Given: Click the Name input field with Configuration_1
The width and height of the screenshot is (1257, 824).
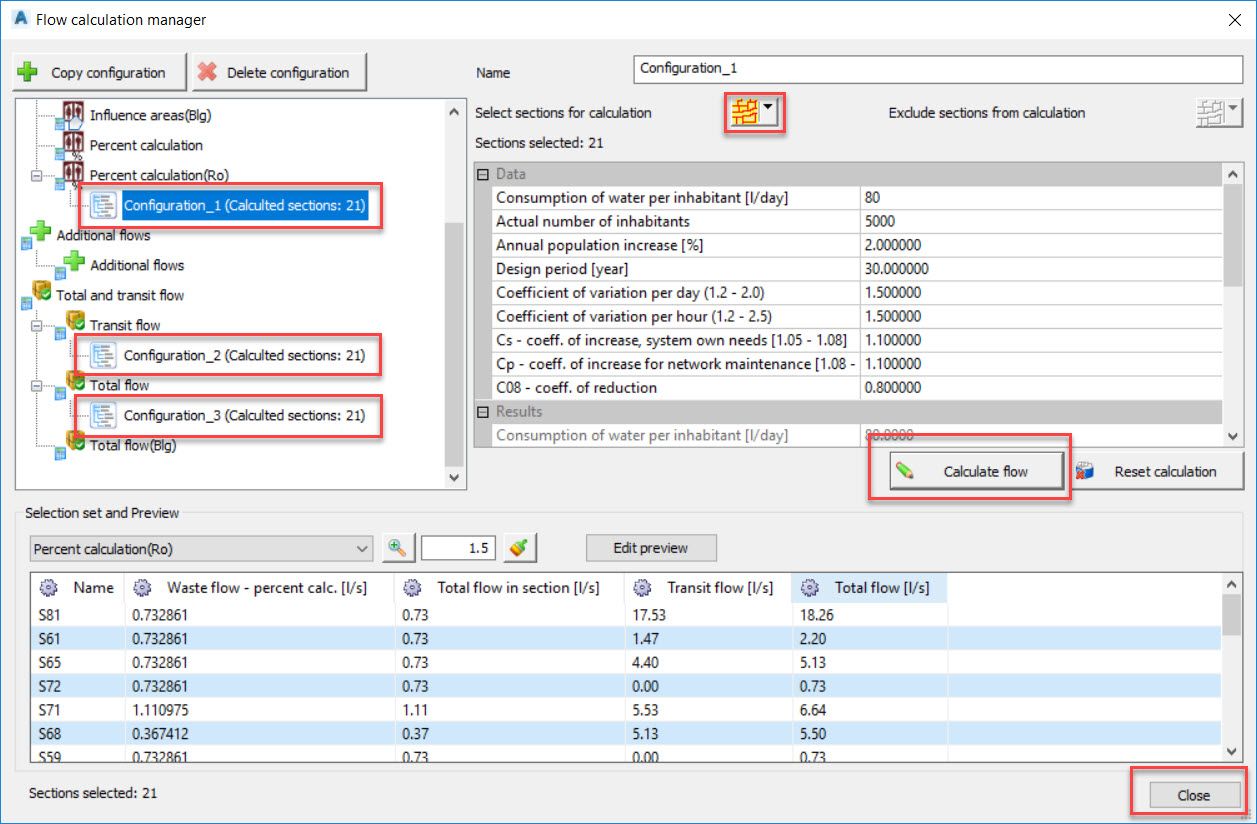Looking at the screenshot, I should (938, 68).
